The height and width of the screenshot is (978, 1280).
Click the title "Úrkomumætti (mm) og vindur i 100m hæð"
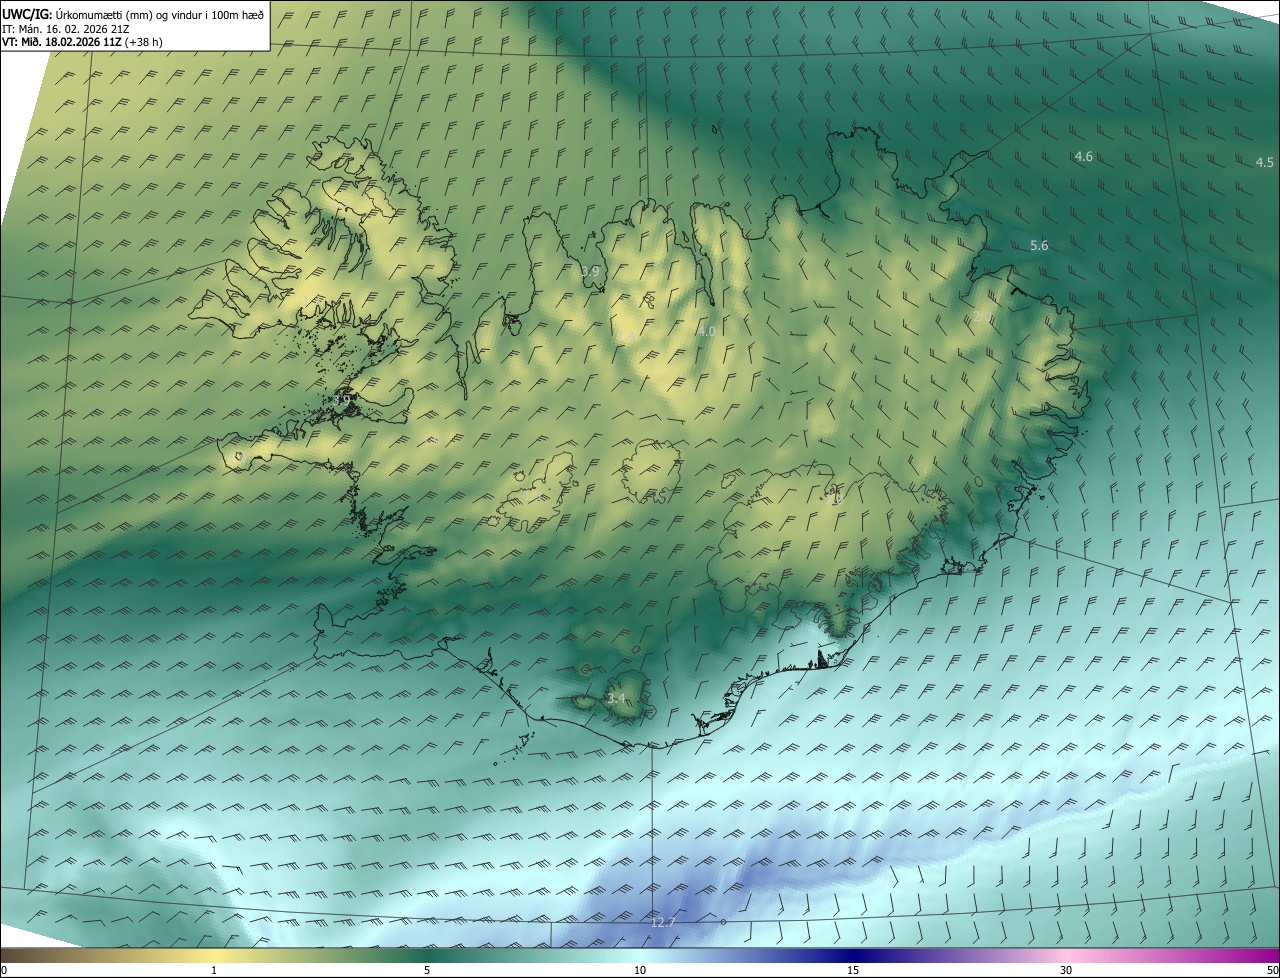click(x=159, y=13)
